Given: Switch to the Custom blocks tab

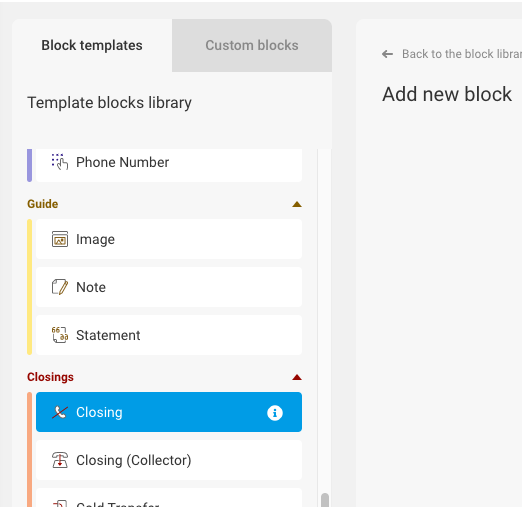Looking at the screenshot, I should pos(252,45).
